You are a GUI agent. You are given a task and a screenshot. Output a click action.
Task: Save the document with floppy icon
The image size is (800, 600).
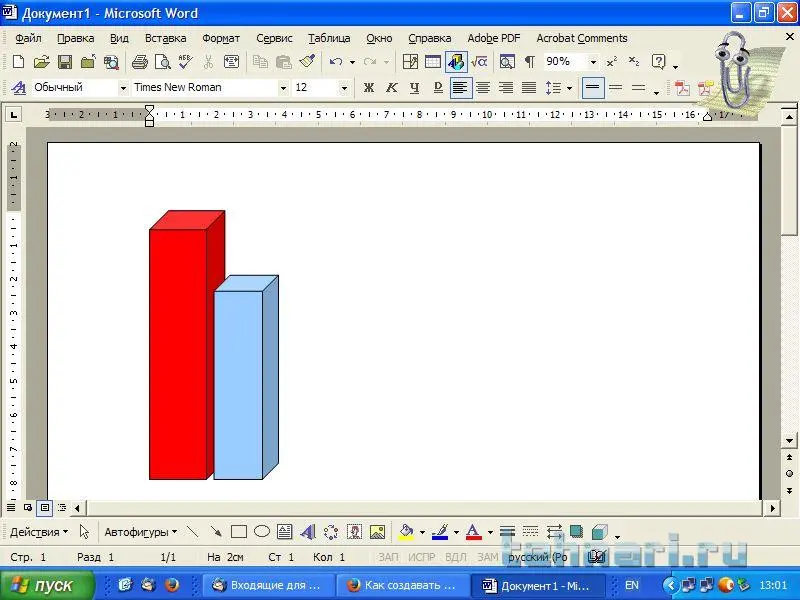point(65,62)
